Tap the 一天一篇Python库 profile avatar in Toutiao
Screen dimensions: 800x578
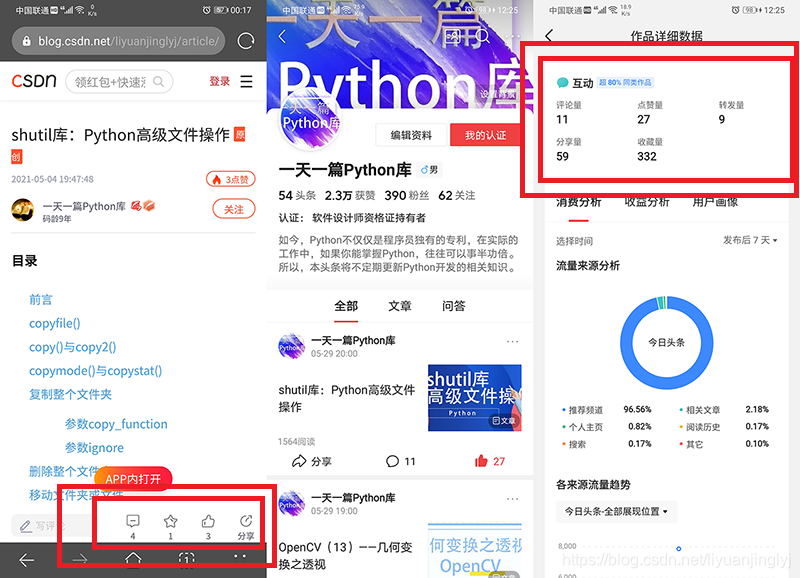[311, 120]
